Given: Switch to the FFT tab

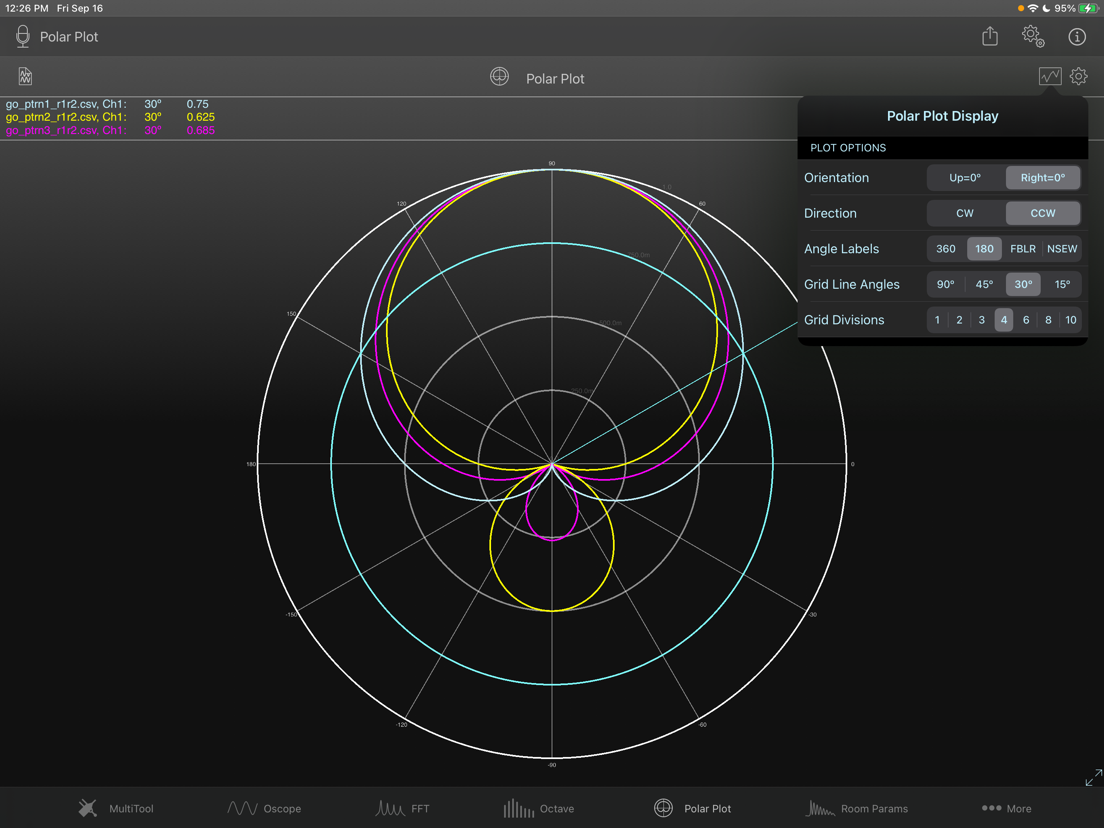Looking at the screenshot, I should coord(402,808).
